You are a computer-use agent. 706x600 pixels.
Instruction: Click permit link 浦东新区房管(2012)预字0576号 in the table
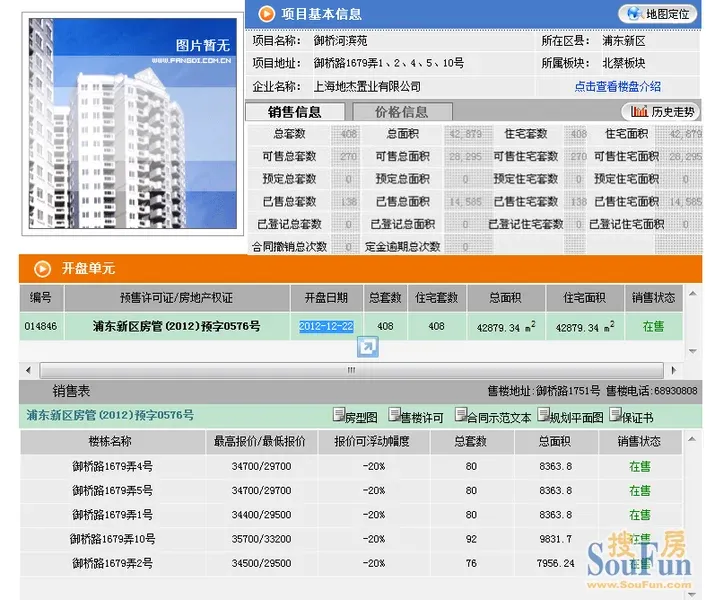176,326
